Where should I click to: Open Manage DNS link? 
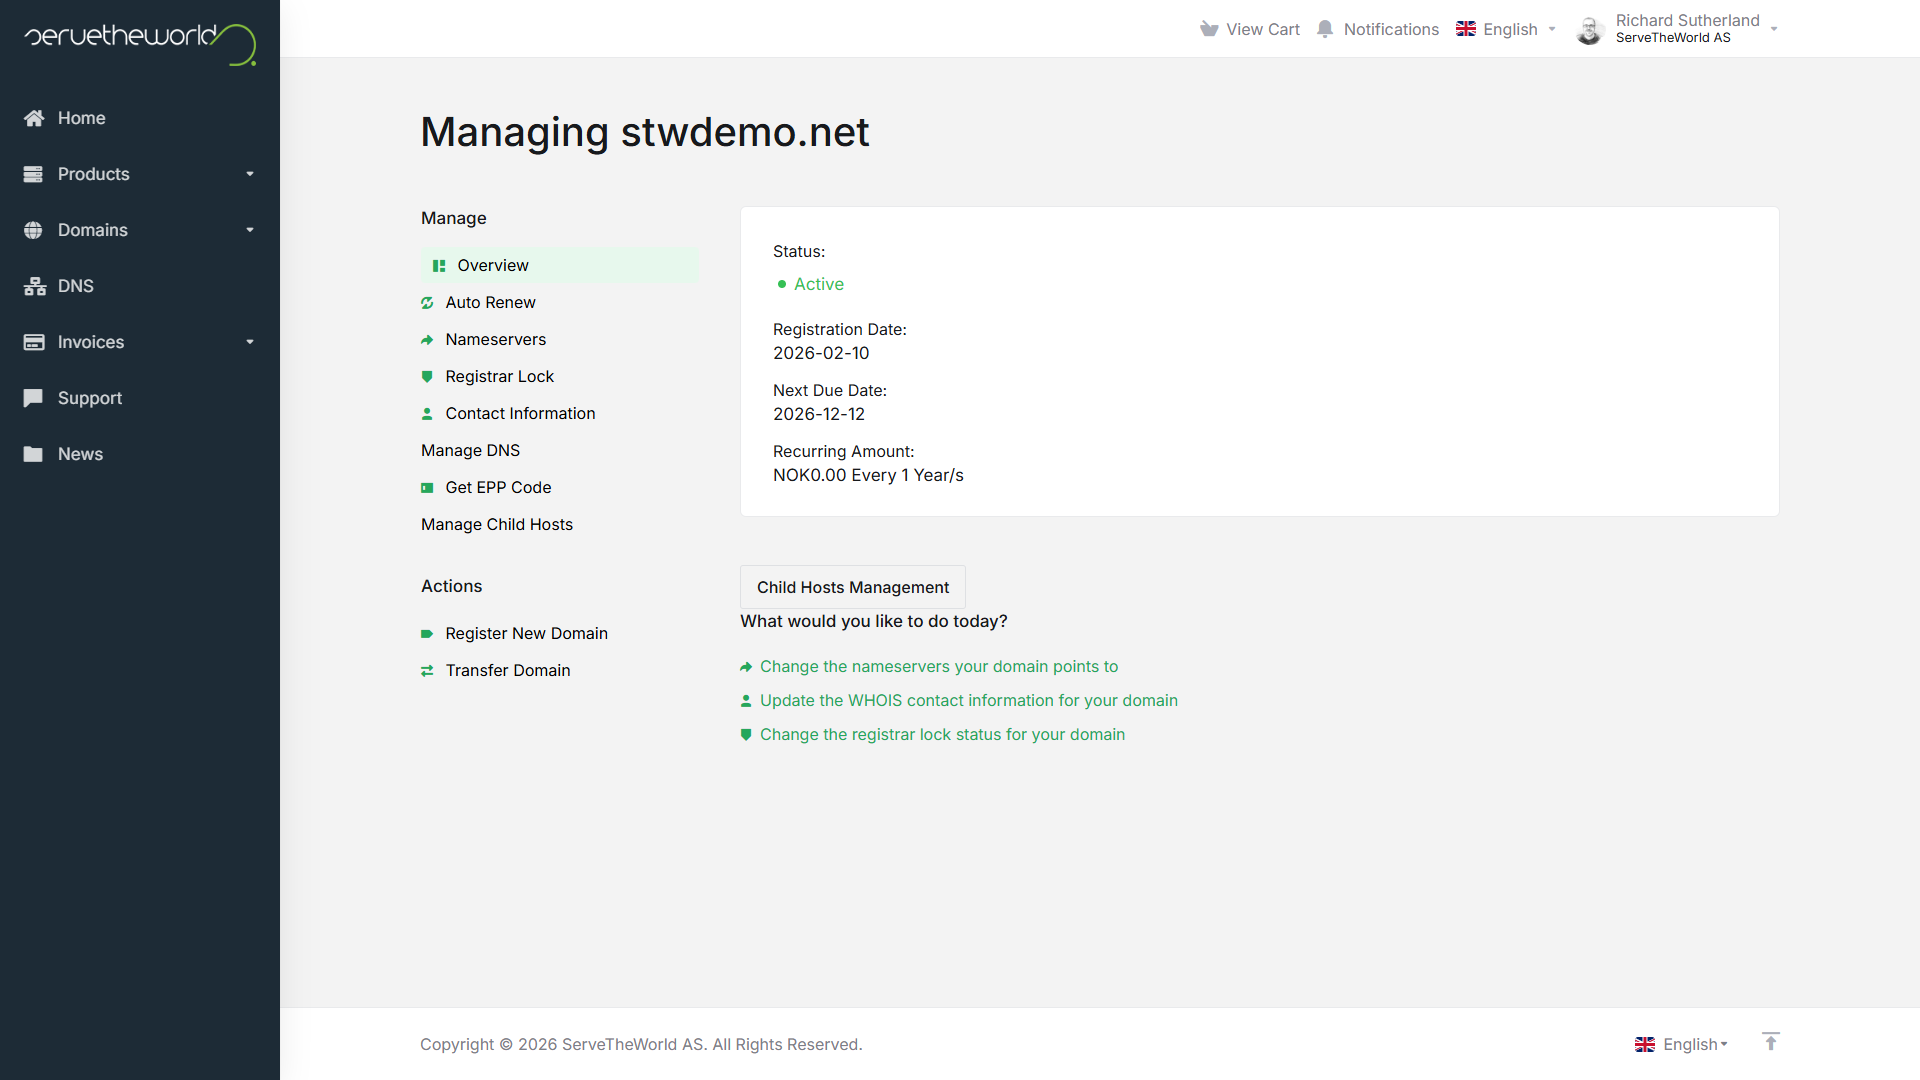471,451
